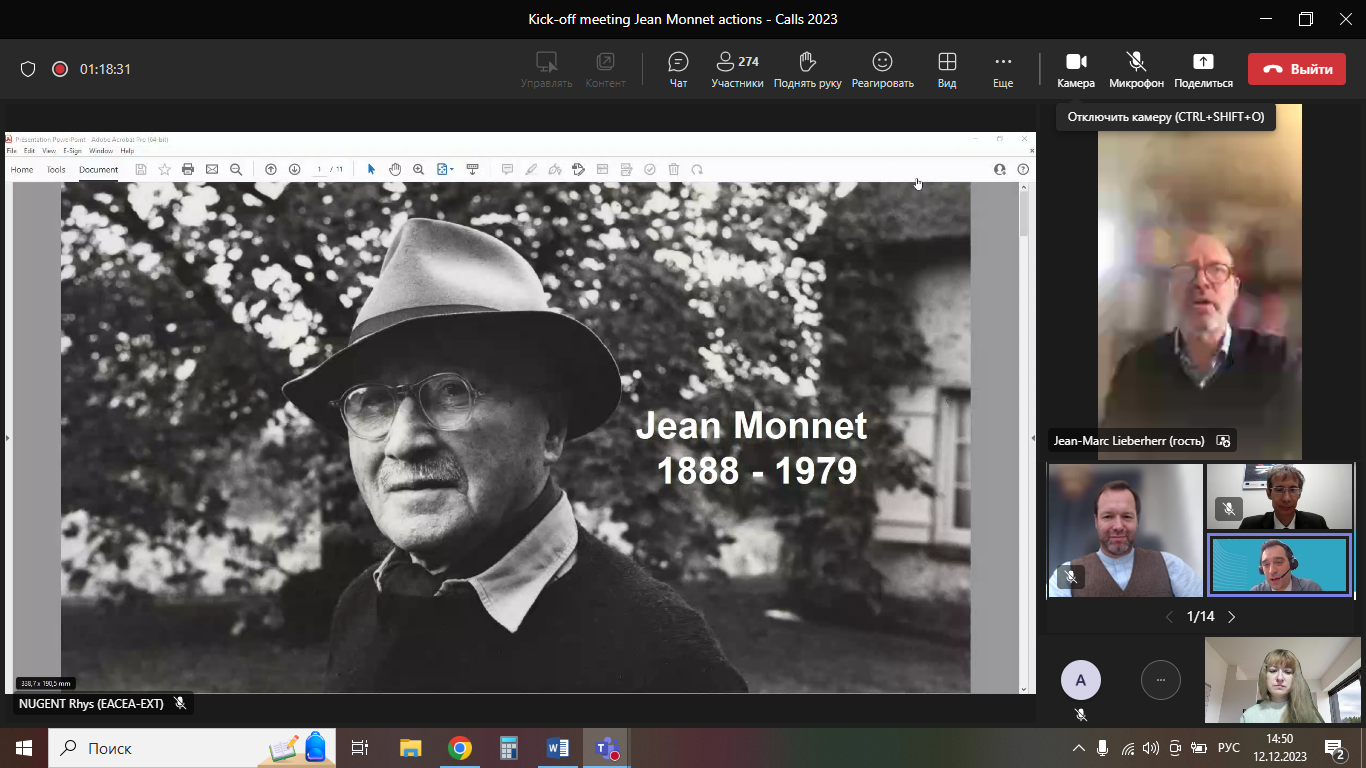Show the participants list (274)
The image size is (1366, 768).
point(737,69)
